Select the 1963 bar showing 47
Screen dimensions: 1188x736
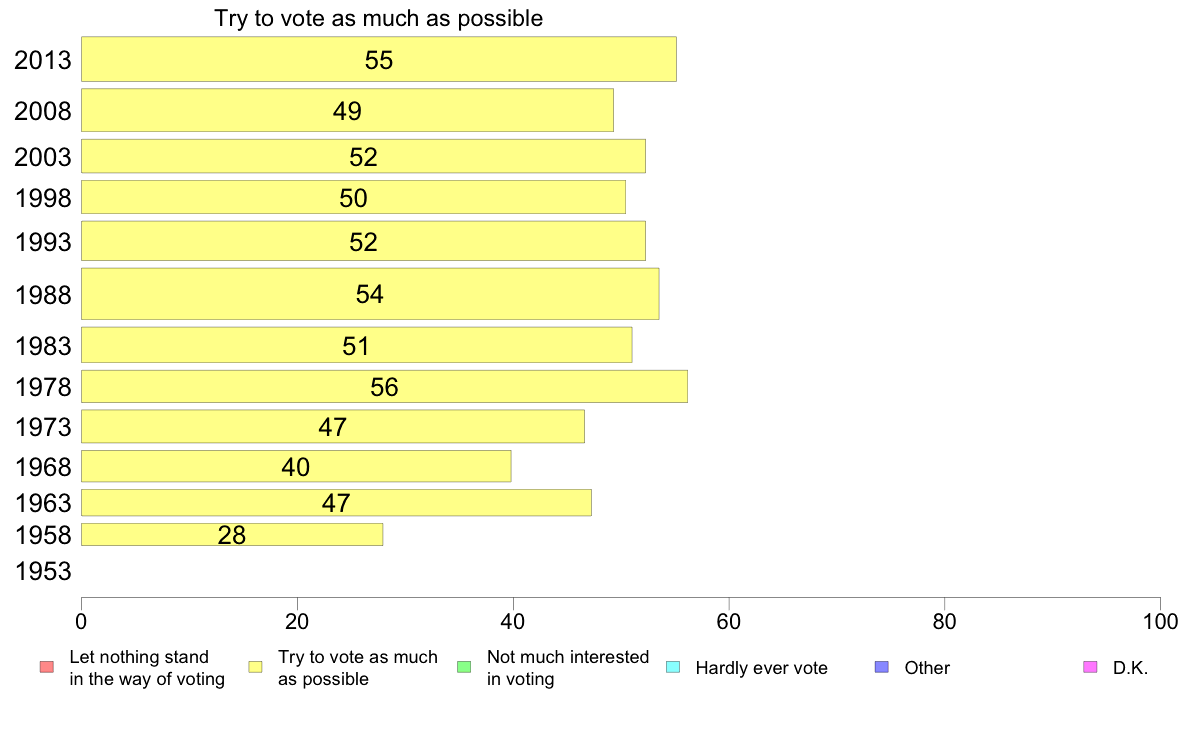(336, 503)
